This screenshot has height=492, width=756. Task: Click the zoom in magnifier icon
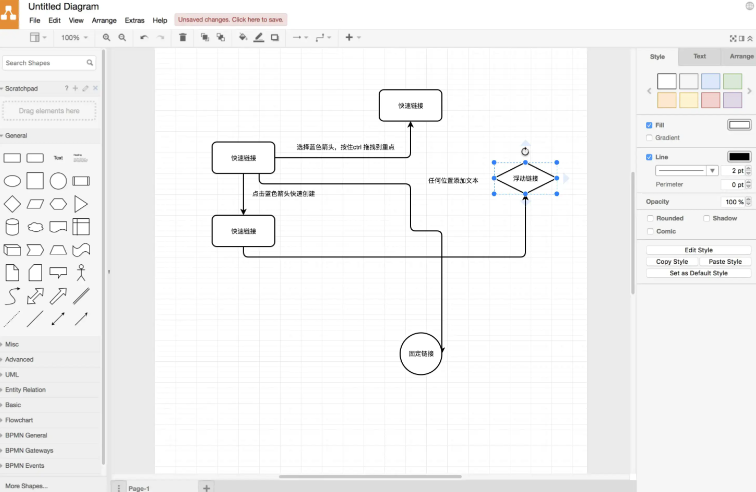coord(107,38)
